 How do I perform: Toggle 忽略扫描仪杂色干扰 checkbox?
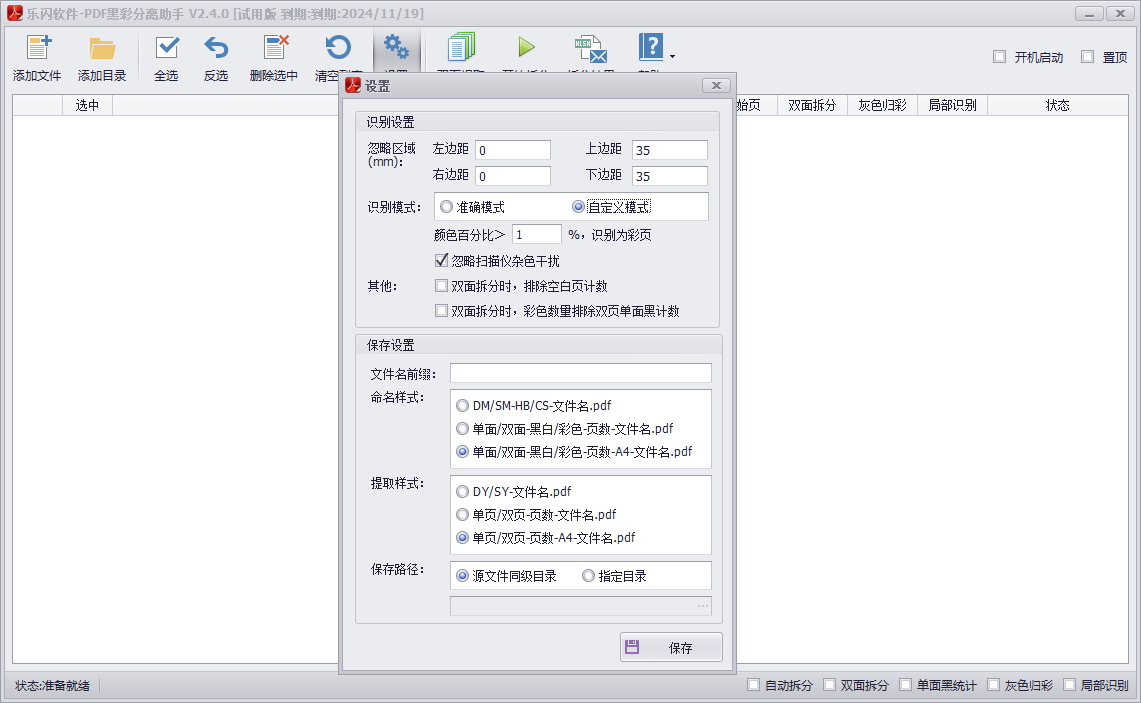point(441,260)
